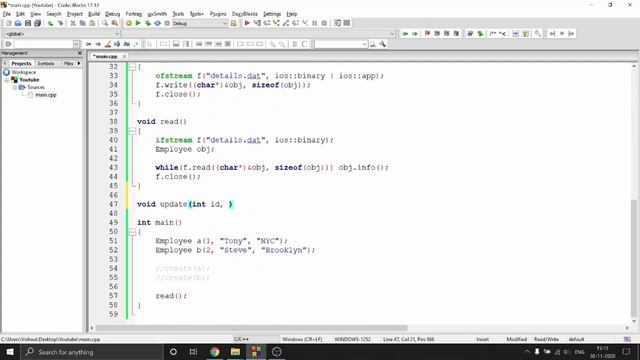640x360 pixels.
Task: Click the wrench icon in the lower toolbar
Action: 382,44
